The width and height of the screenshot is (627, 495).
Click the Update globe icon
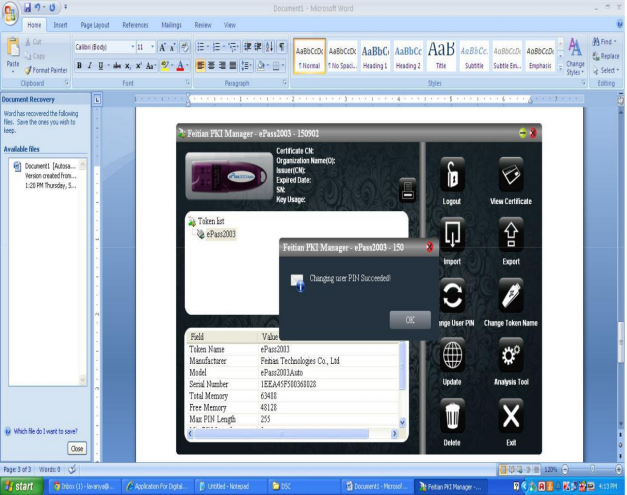coord(452,355)
